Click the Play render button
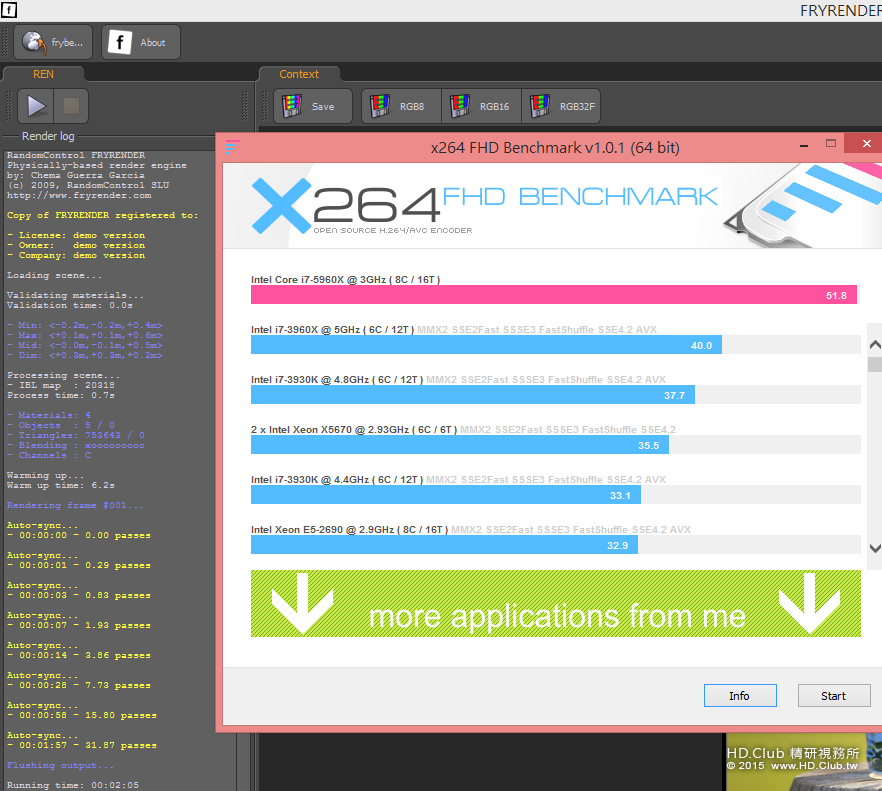The height and width of the screenshot is (791, 882). click(36, 106)
